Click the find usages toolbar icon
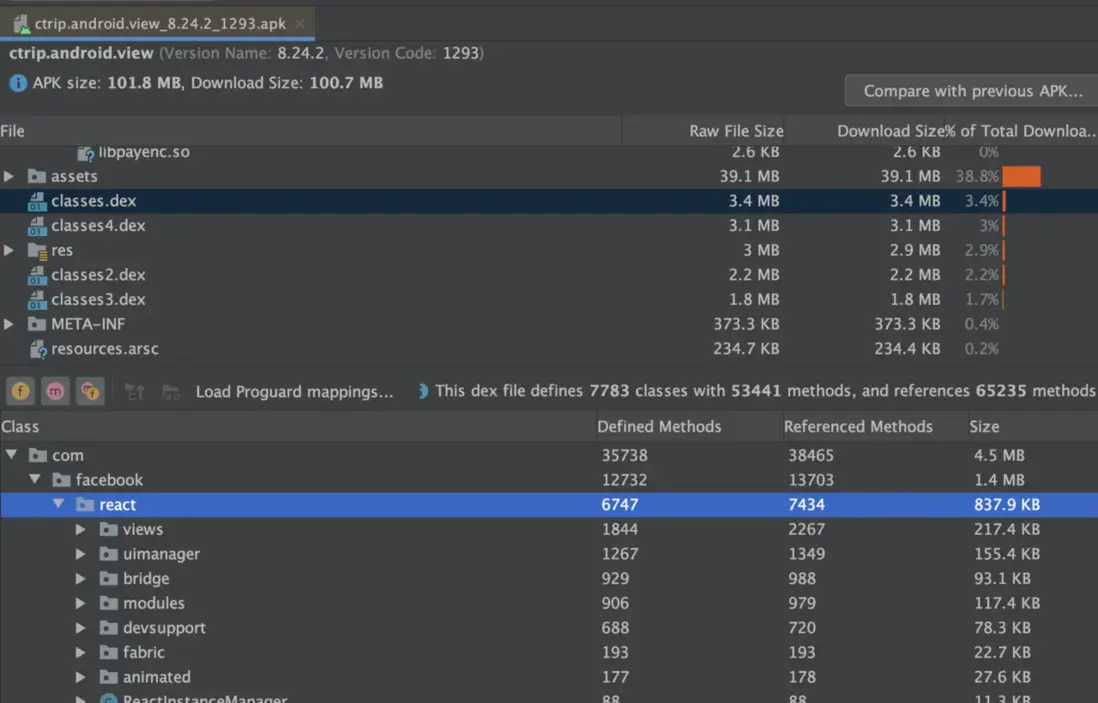The width and height of the screenshot is (1098, 703). 170,392
